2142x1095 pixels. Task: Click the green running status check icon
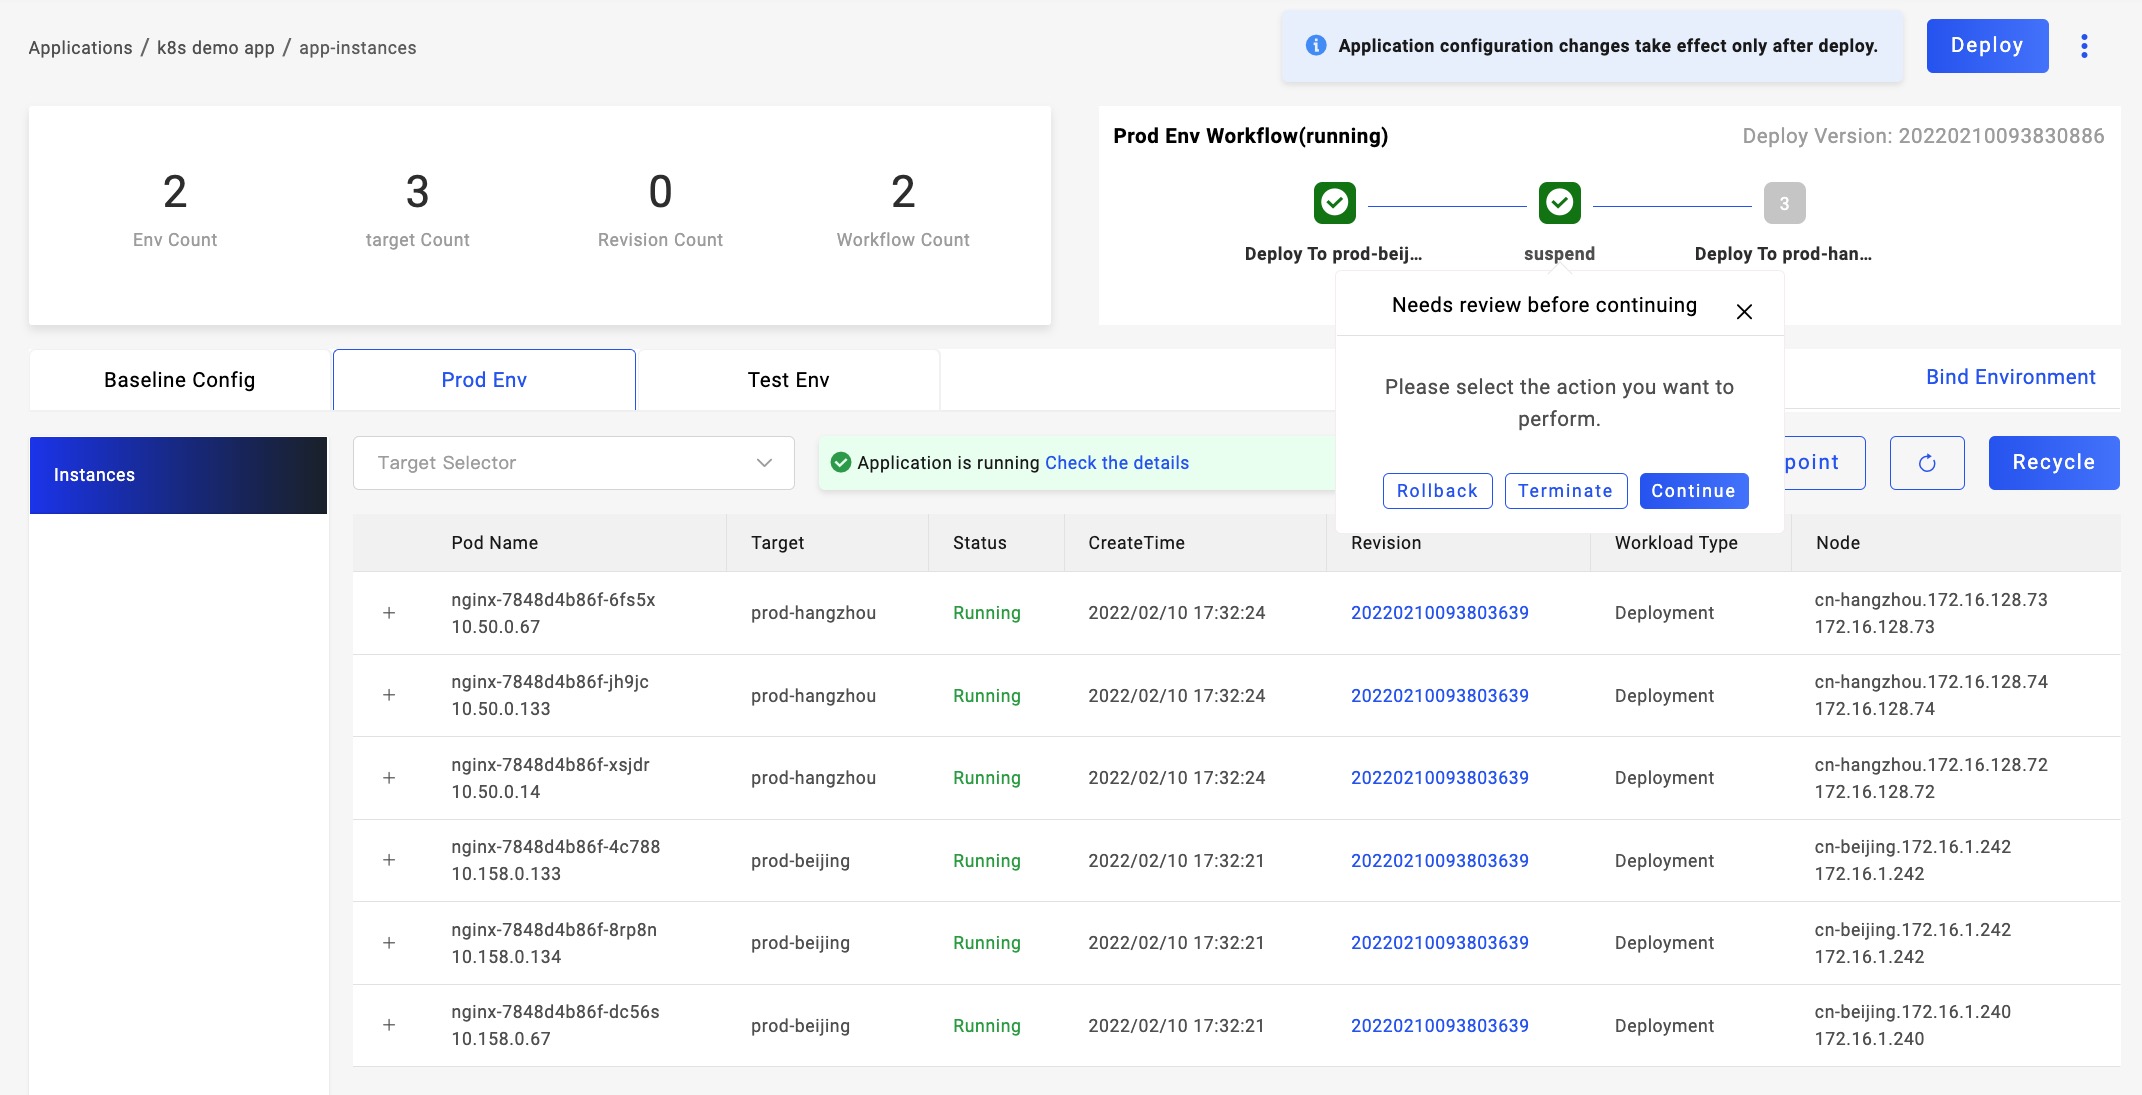coord(841,462)
